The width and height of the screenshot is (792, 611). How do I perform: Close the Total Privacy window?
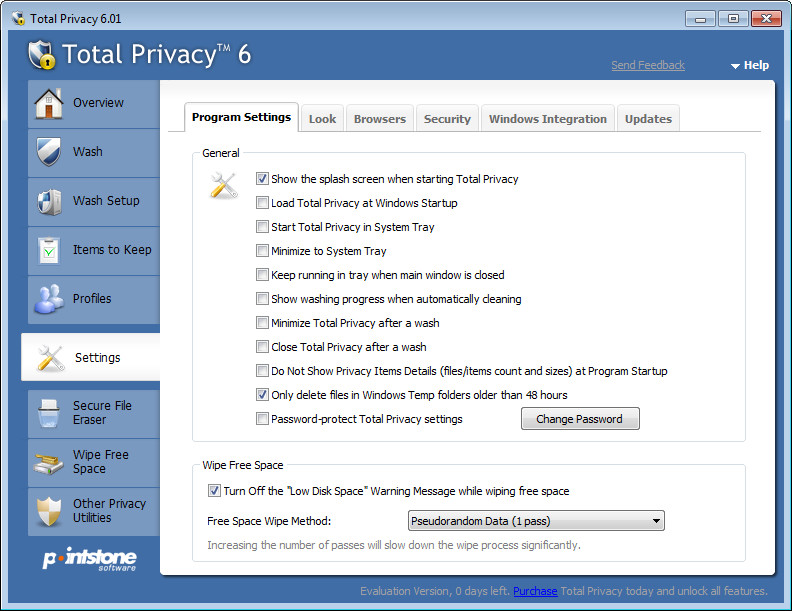click(x=766, y=19)
